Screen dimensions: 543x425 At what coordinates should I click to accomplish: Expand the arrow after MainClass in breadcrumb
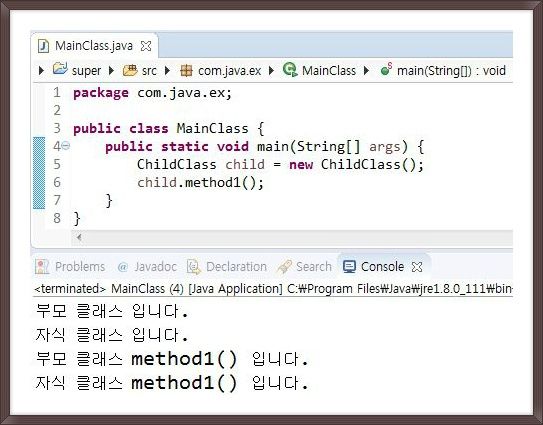(x=366, y=71)
